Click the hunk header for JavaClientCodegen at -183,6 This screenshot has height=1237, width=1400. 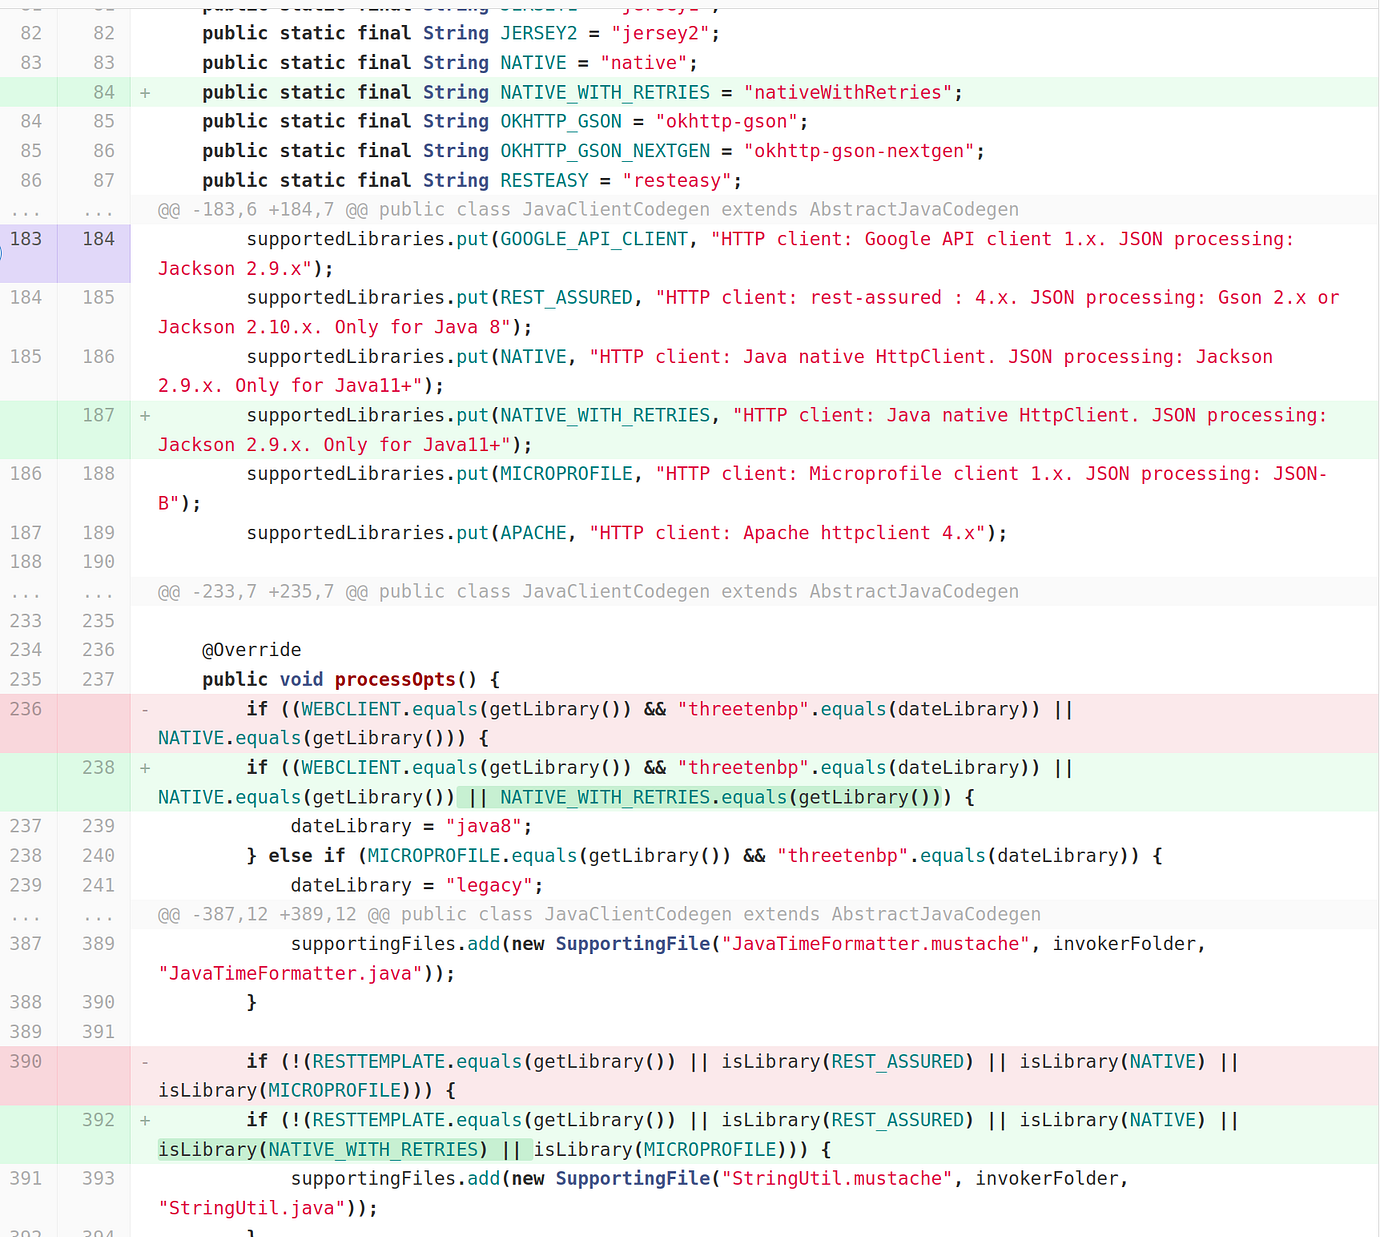point(590,209)
